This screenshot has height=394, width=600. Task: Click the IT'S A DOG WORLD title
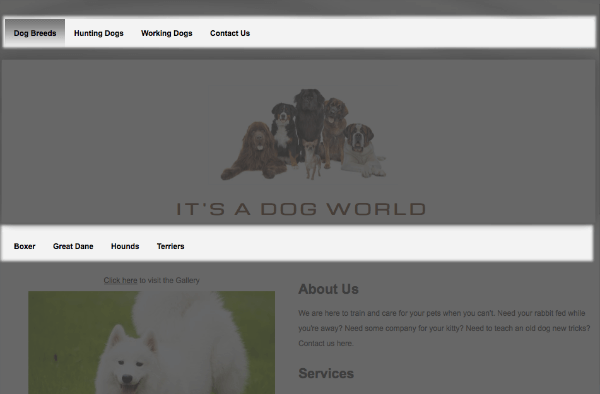301,209
